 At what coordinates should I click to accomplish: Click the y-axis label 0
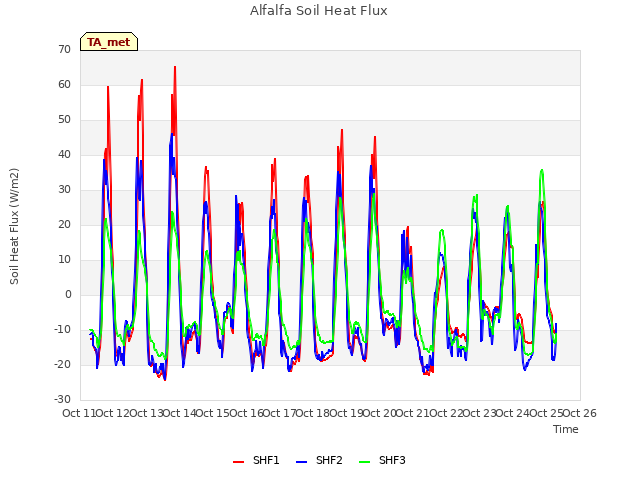click(68, 295)
